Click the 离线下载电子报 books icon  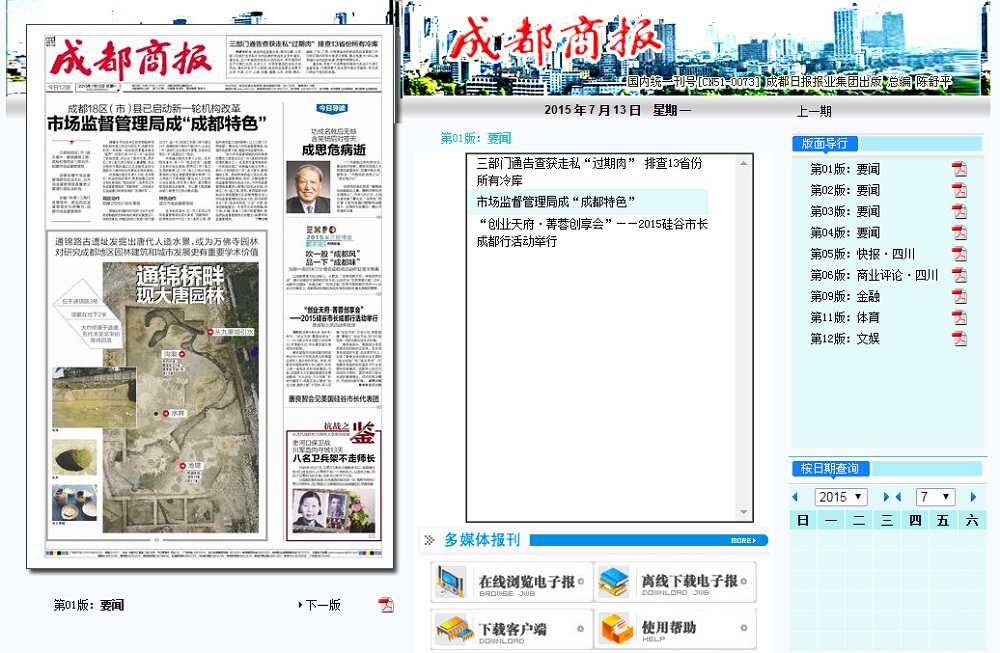[x=614, y=582]
